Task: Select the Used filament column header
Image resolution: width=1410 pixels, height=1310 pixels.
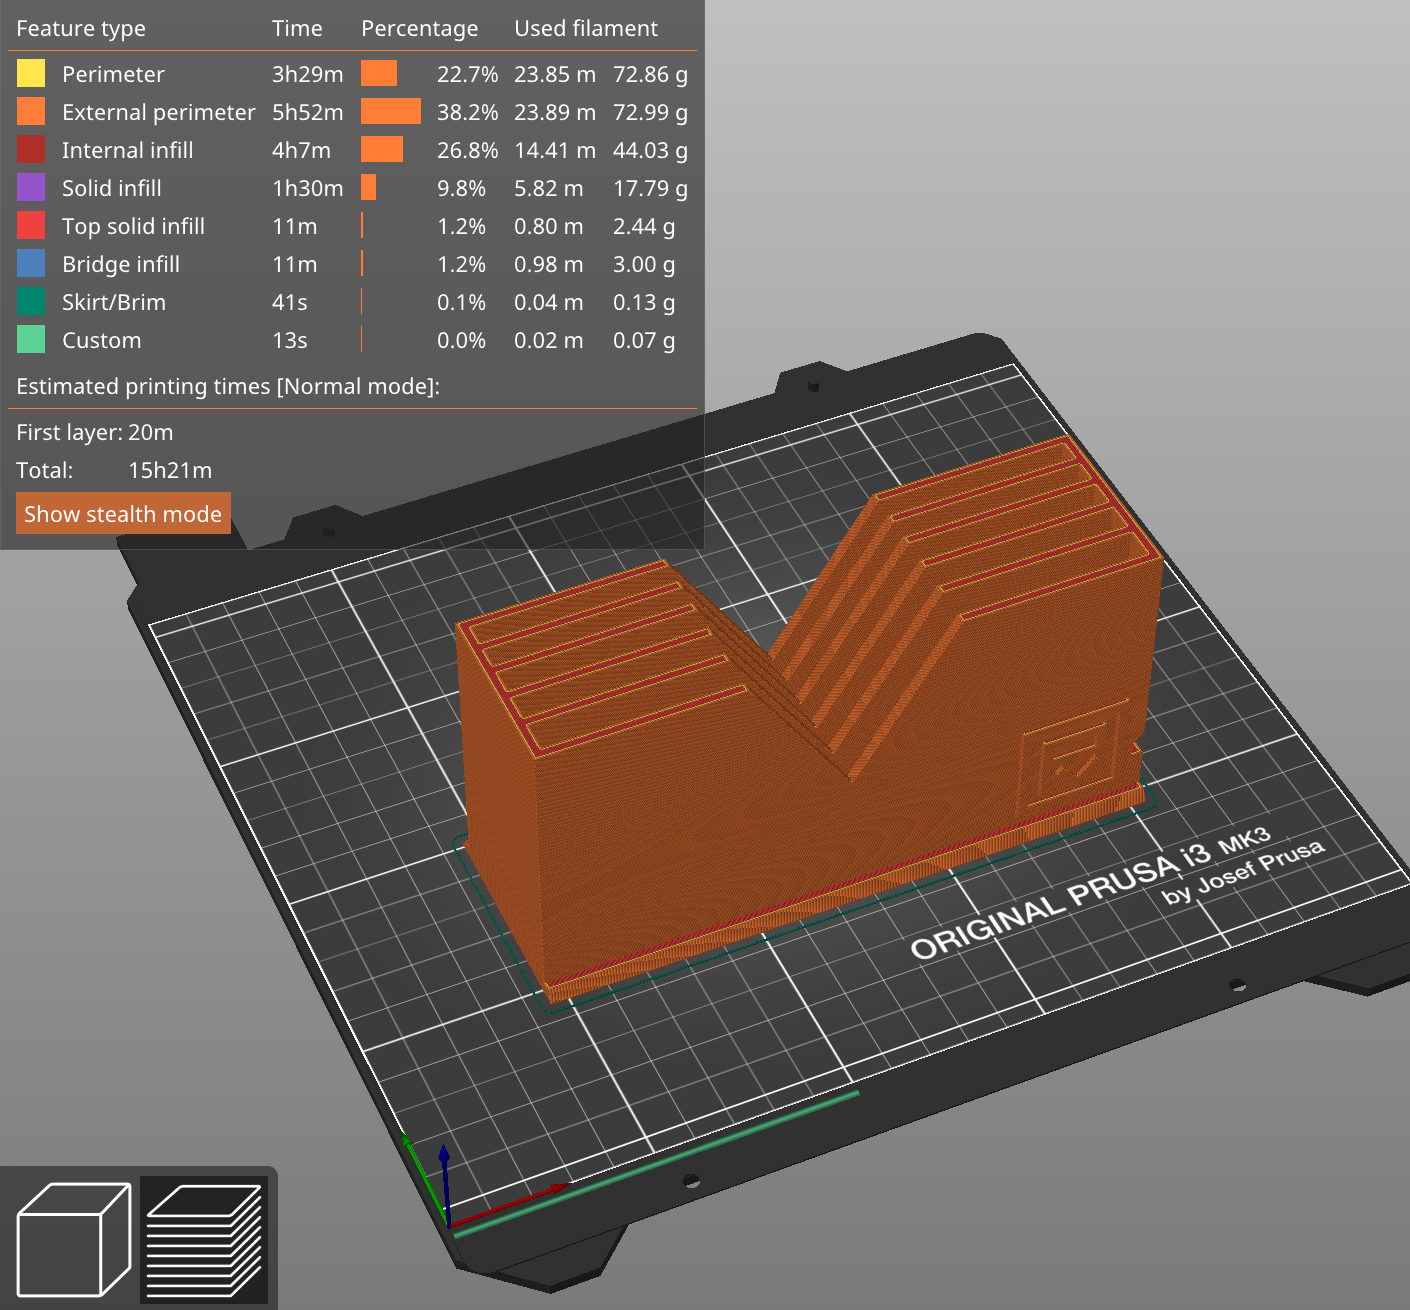Action: click(586, 28)
